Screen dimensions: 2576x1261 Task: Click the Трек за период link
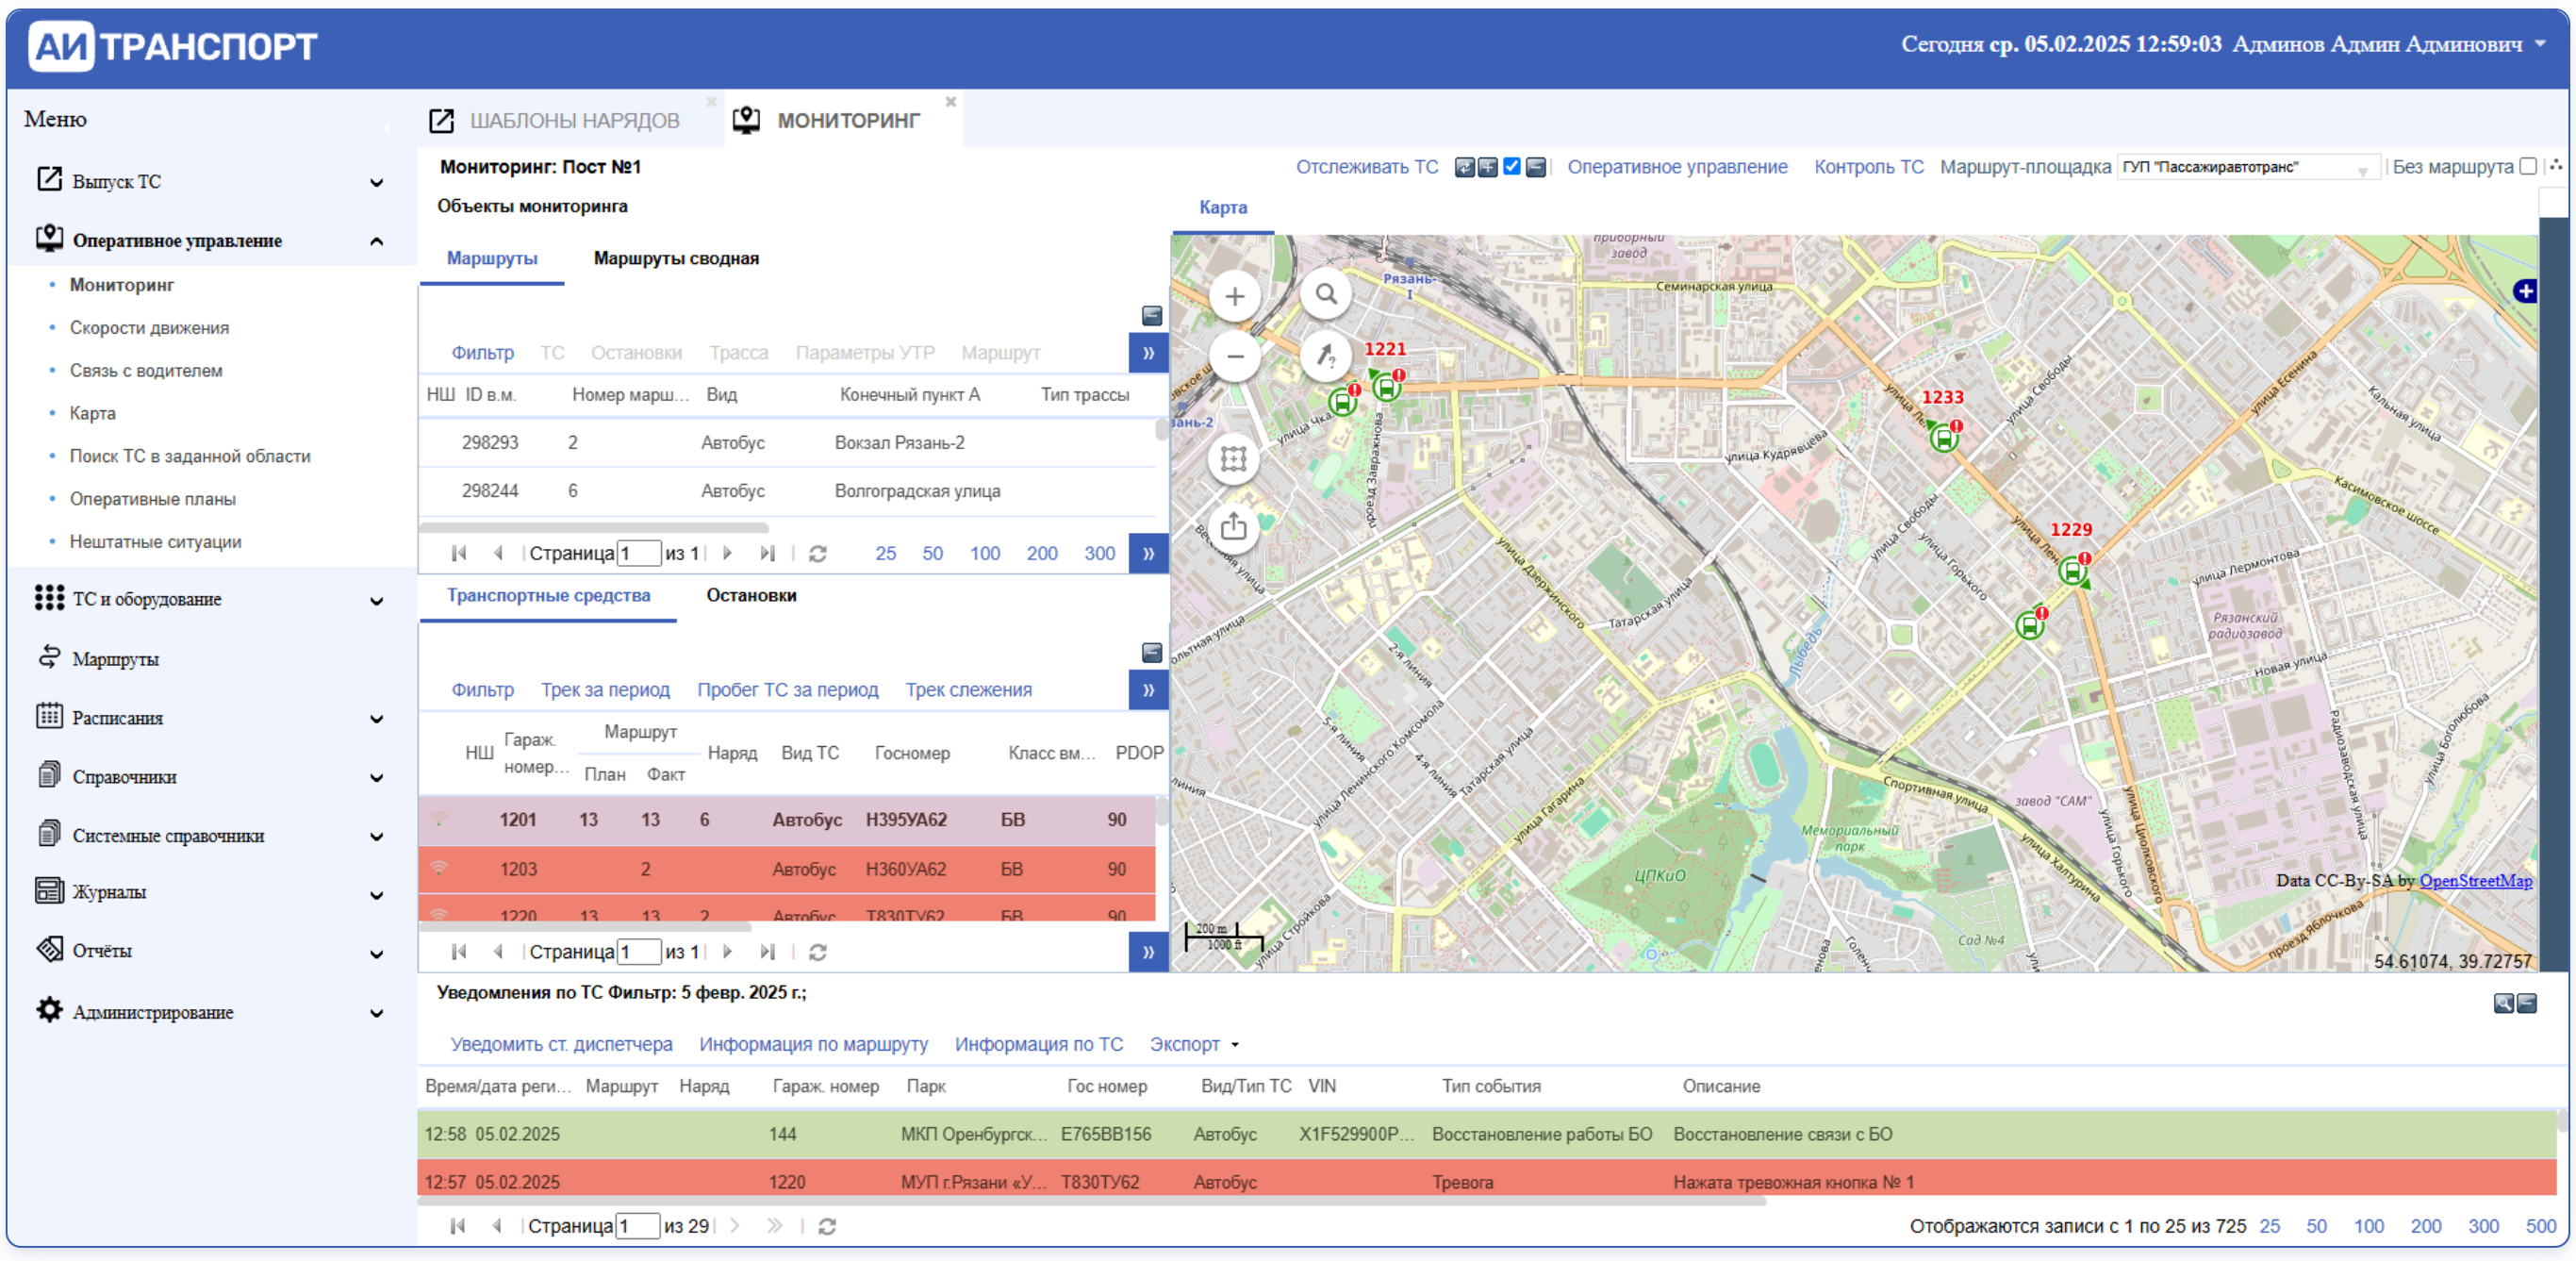605,690
